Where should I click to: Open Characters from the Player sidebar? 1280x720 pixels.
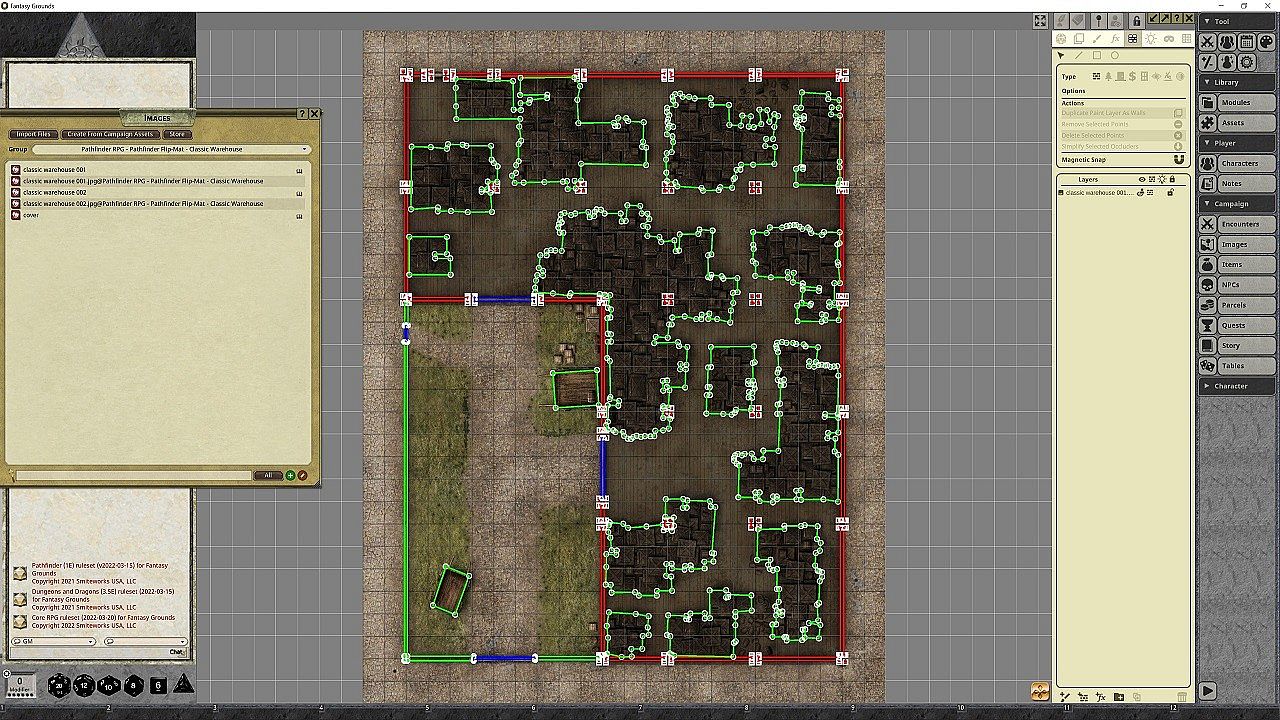pyautogui.click(x=1237, y=163)
